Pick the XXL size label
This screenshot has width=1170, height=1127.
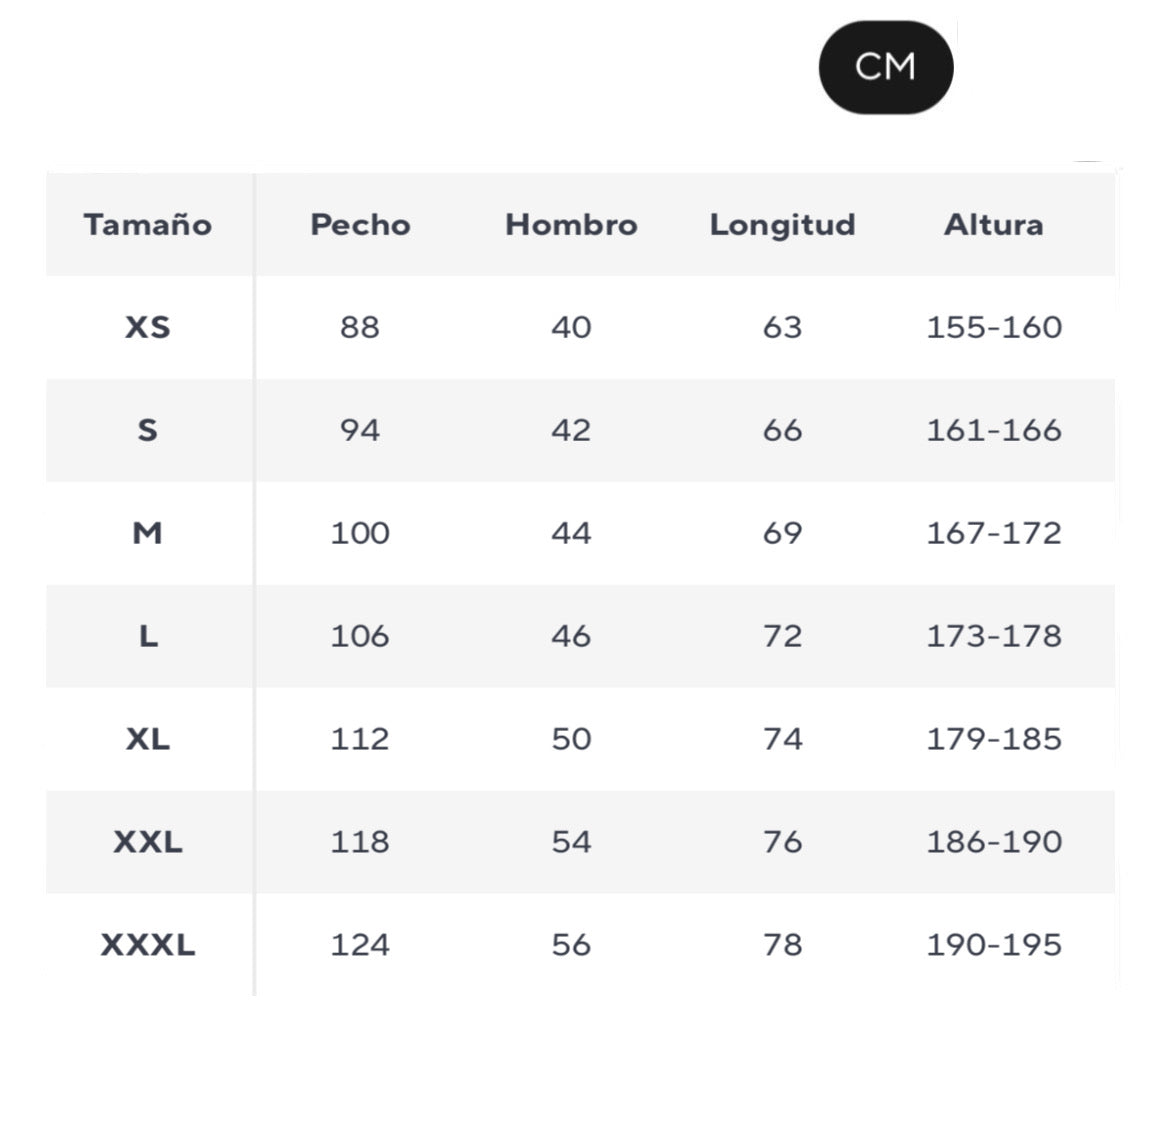point(148,842)
